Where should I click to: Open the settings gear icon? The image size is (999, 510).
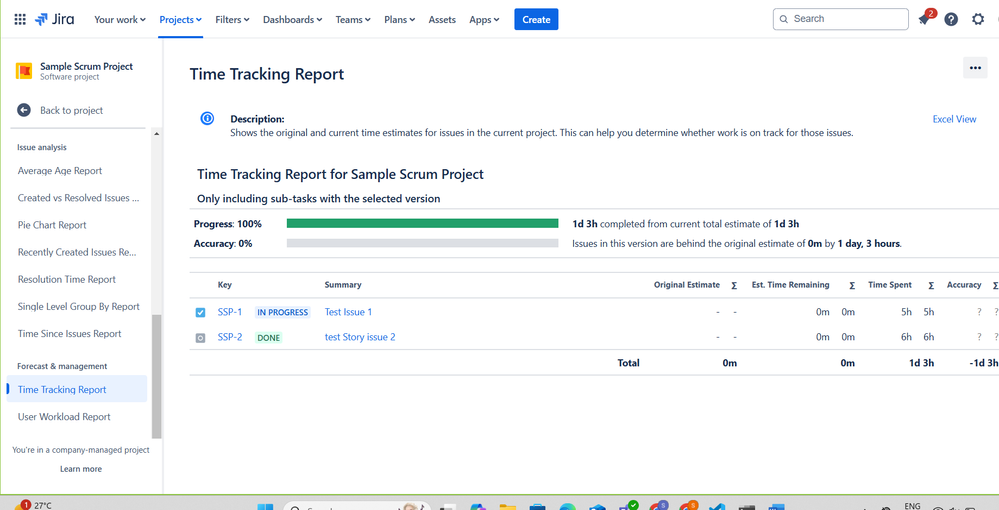point(978,19)
